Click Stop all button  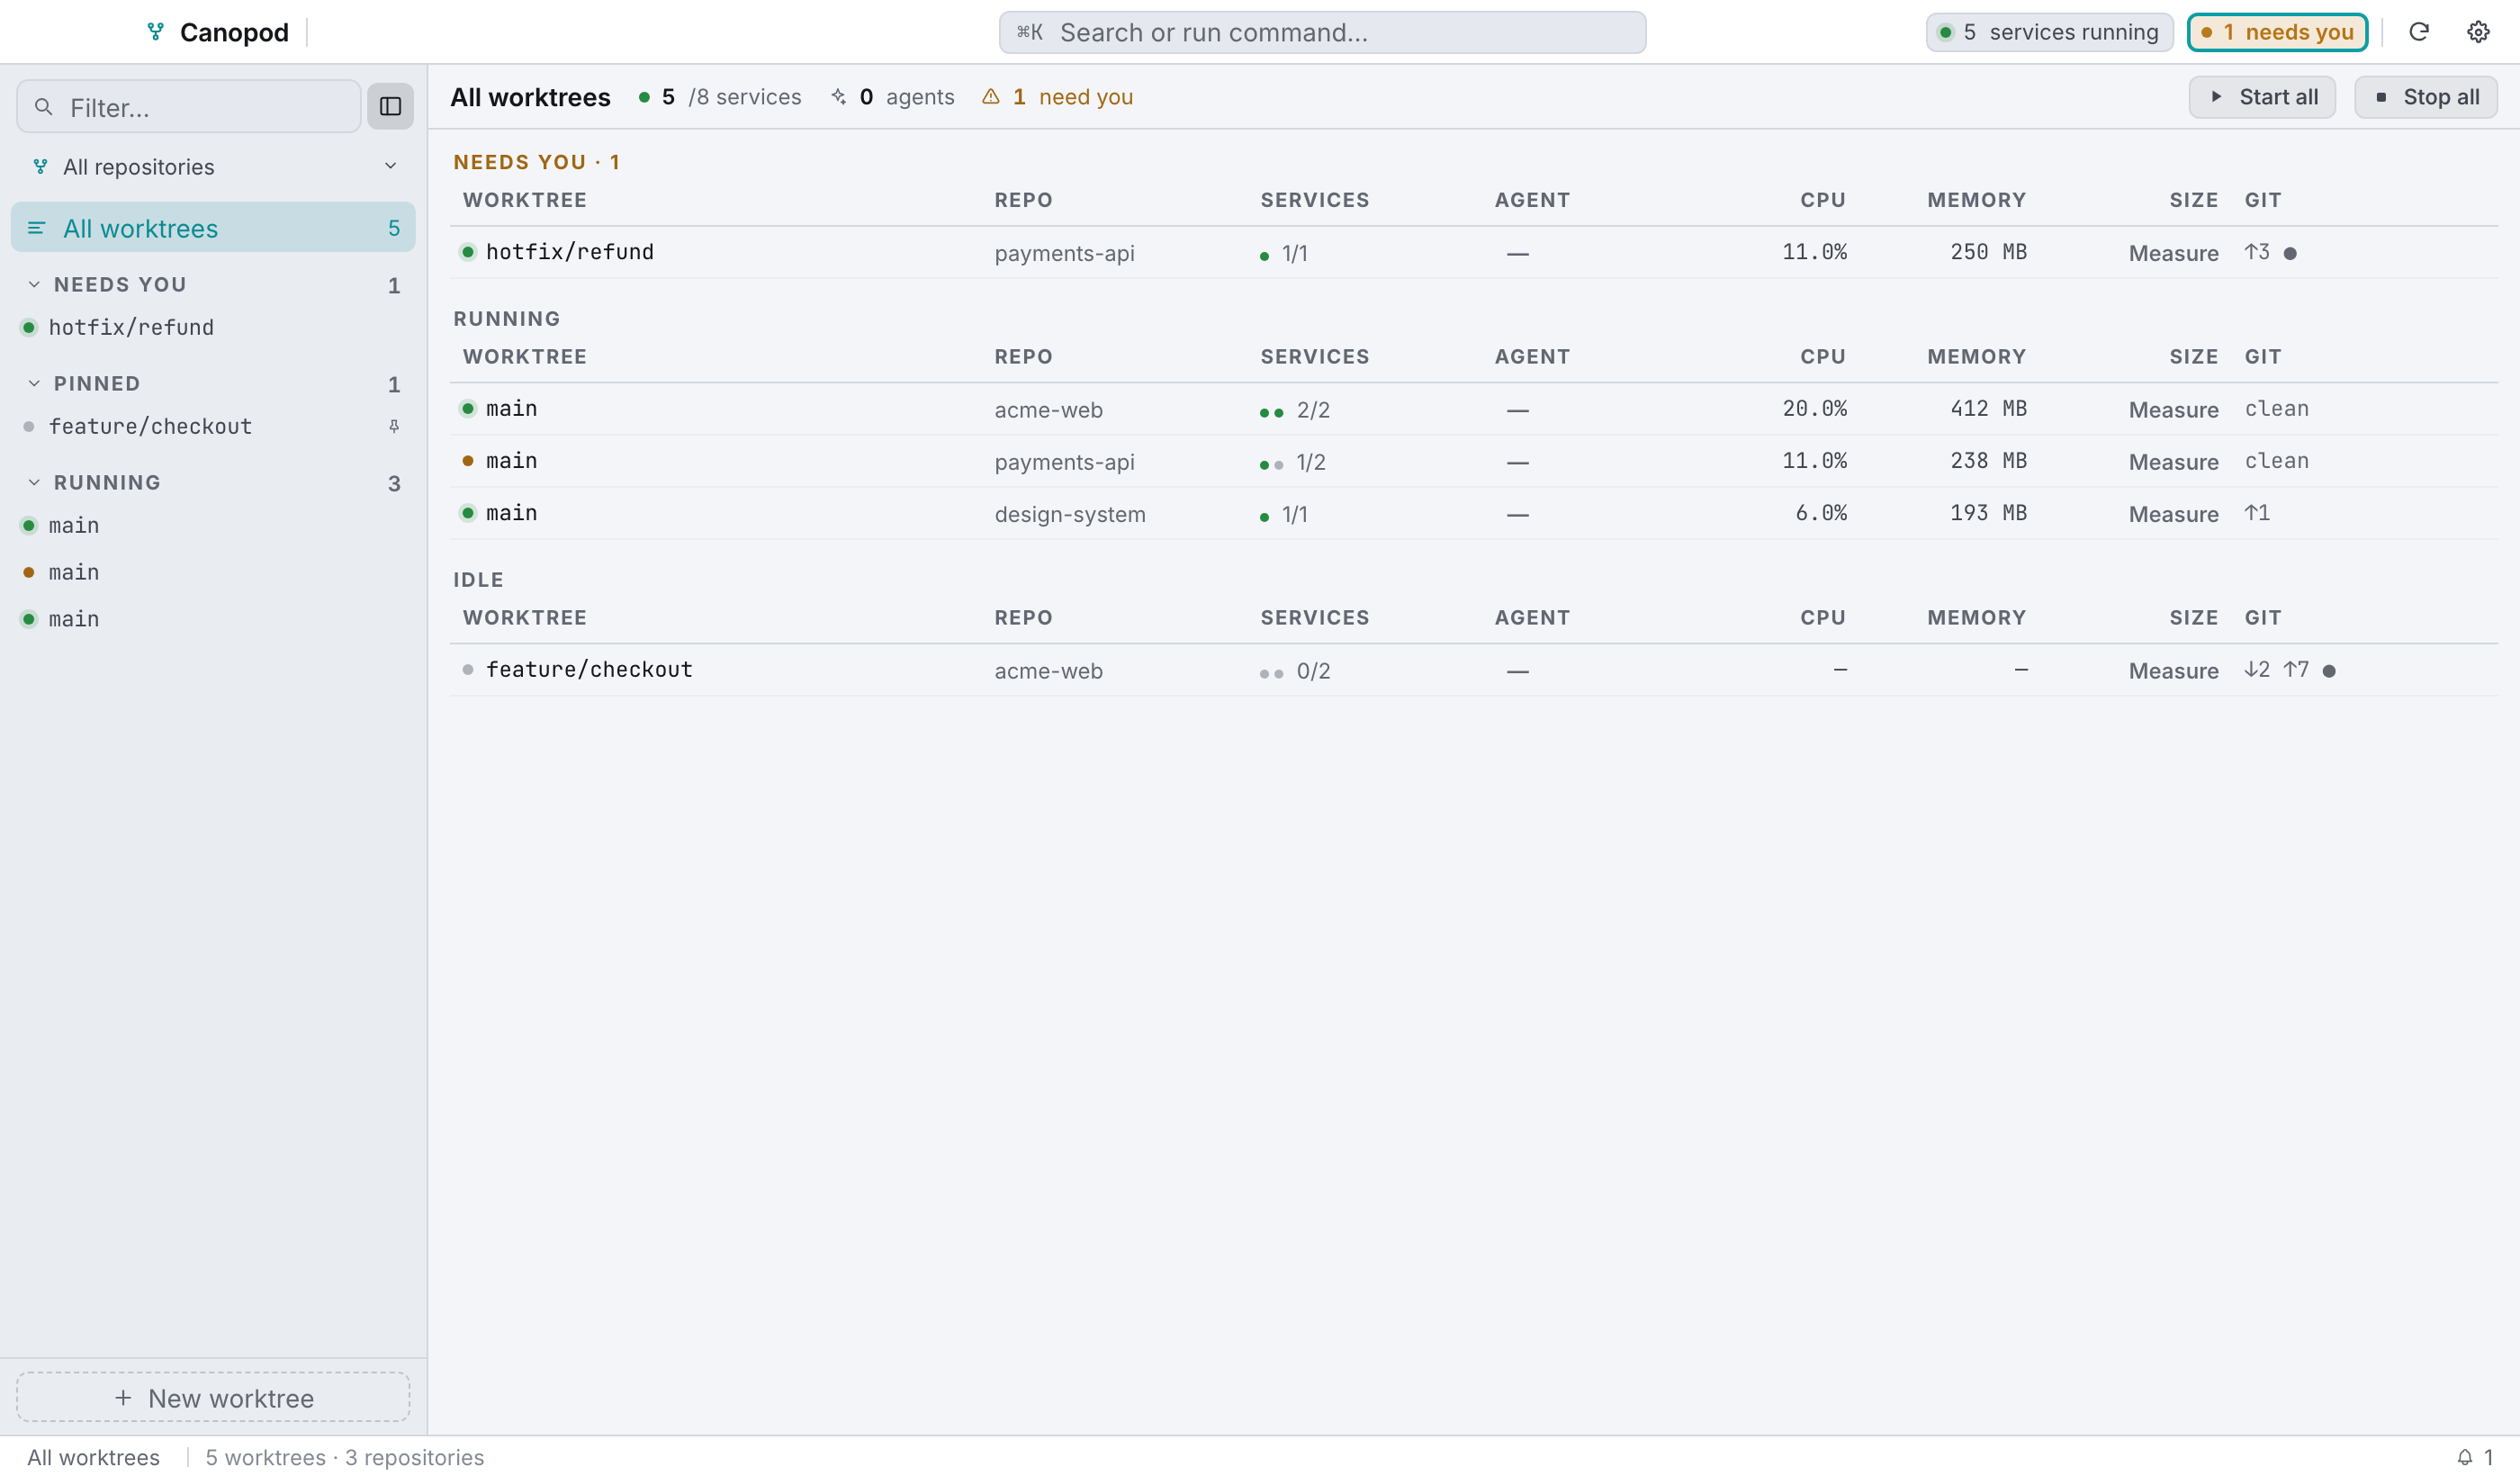pyautogui.click(x=2425, y=97)
